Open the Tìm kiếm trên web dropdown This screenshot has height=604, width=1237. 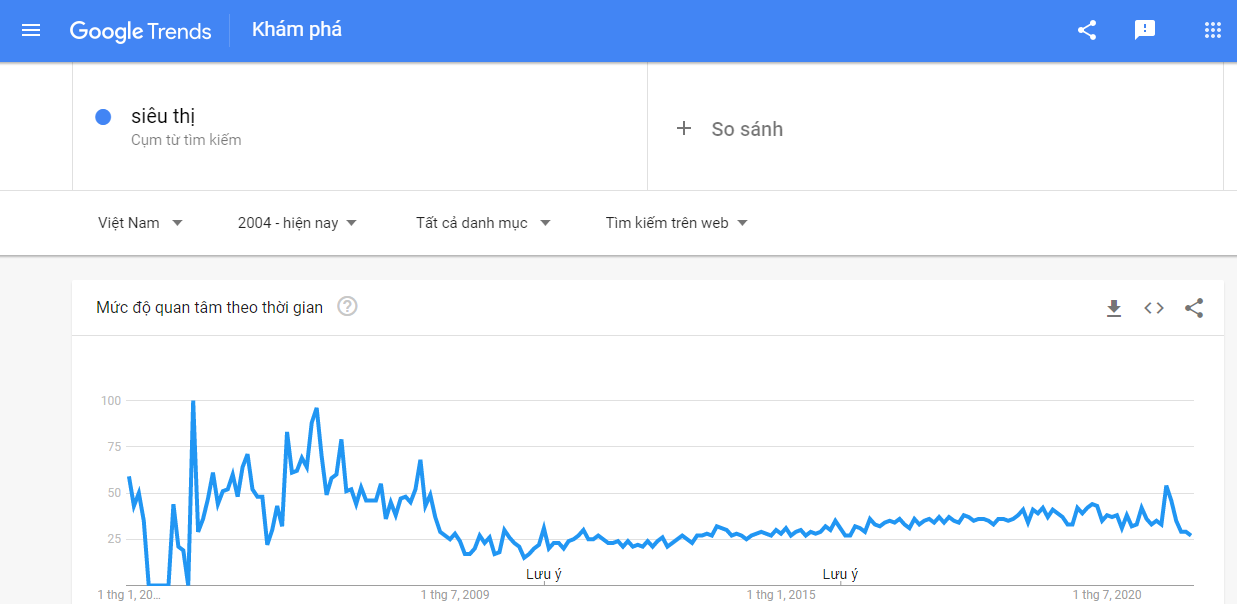(676, 223)
